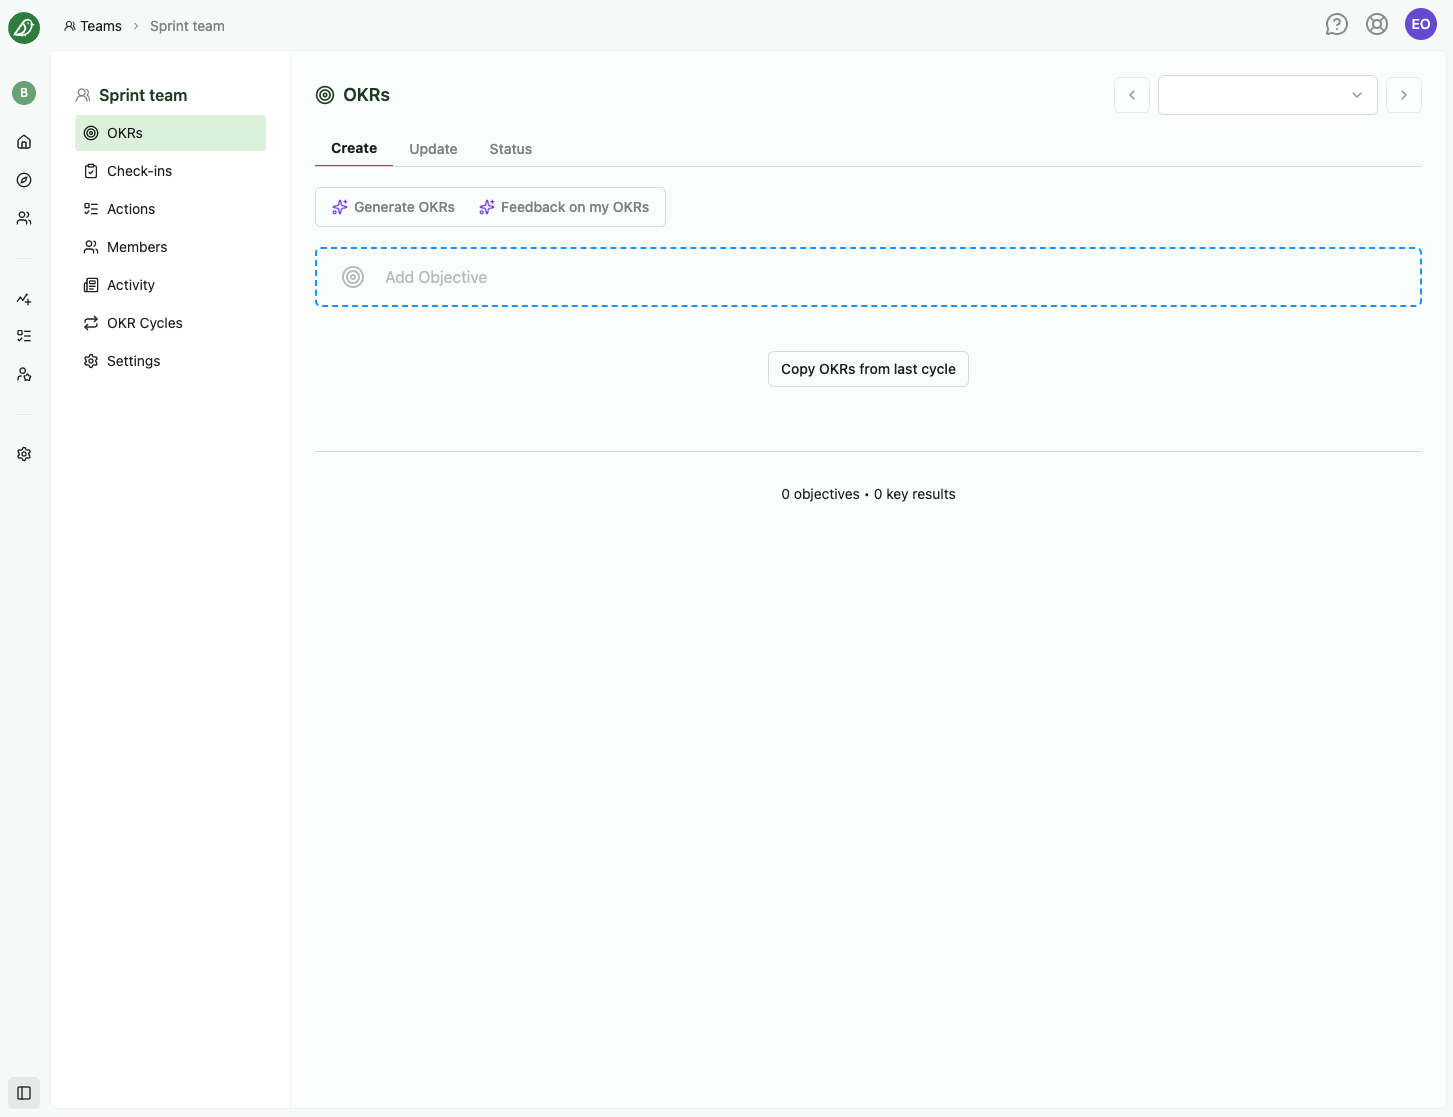Click Copy OKRs from last cycle

(x=868, y=369)
